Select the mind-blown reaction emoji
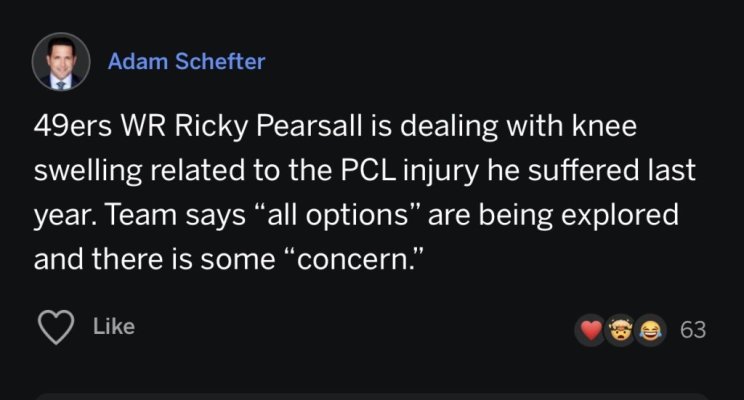 tap(621, 330)
